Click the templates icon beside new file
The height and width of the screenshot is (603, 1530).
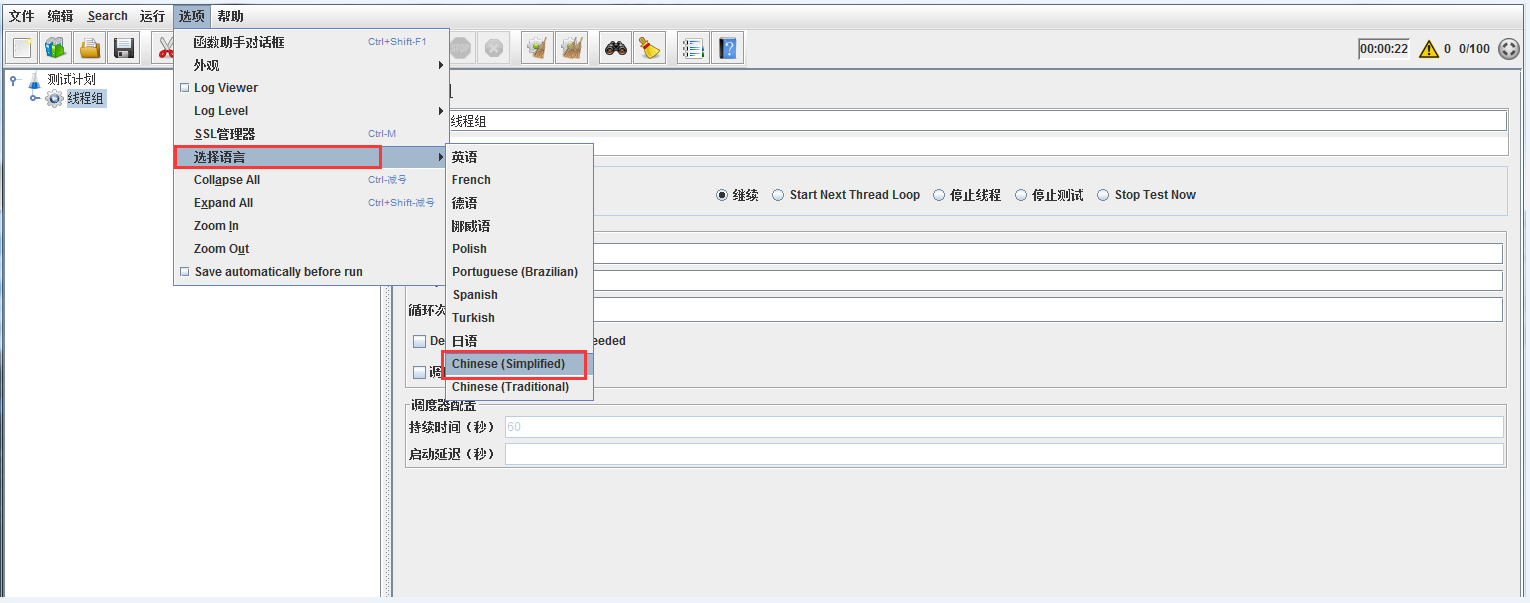[x=55, y=47]
